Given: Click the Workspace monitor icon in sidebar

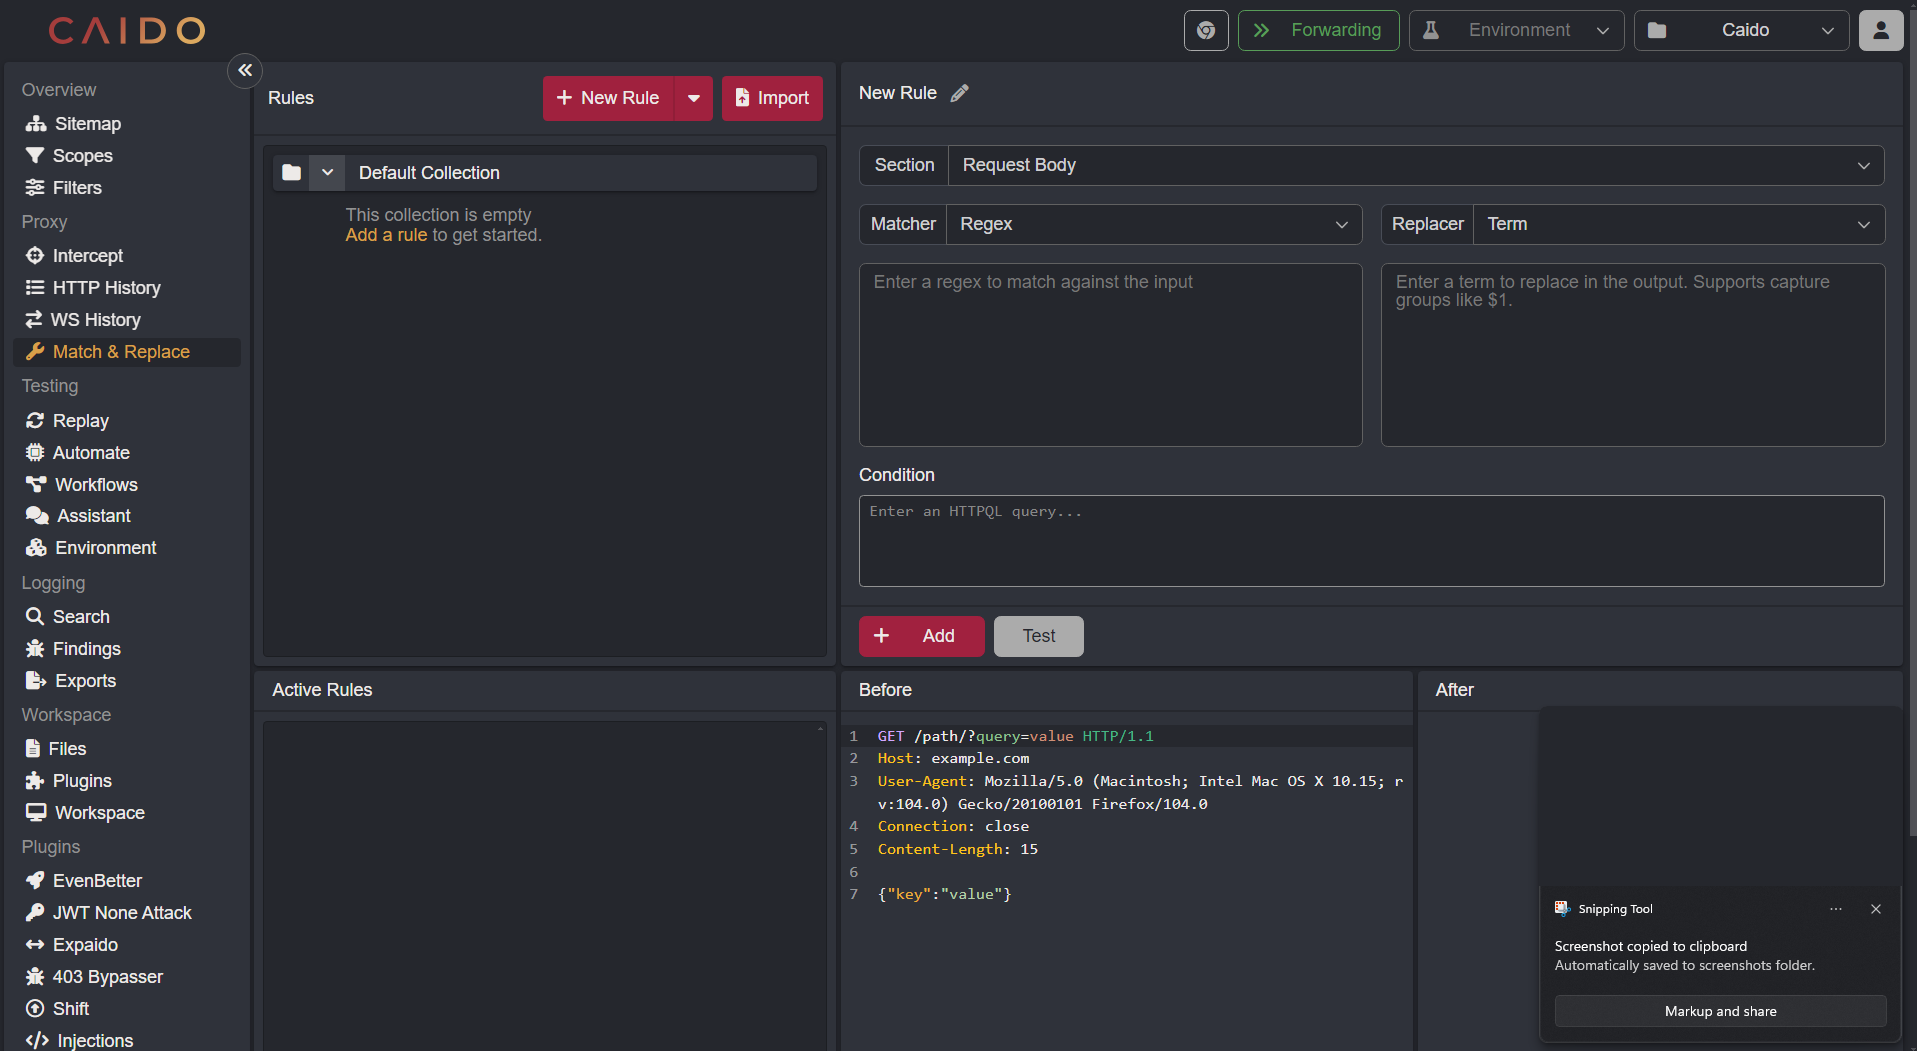Looking at the screenshot, I should [x=36, y=813].
